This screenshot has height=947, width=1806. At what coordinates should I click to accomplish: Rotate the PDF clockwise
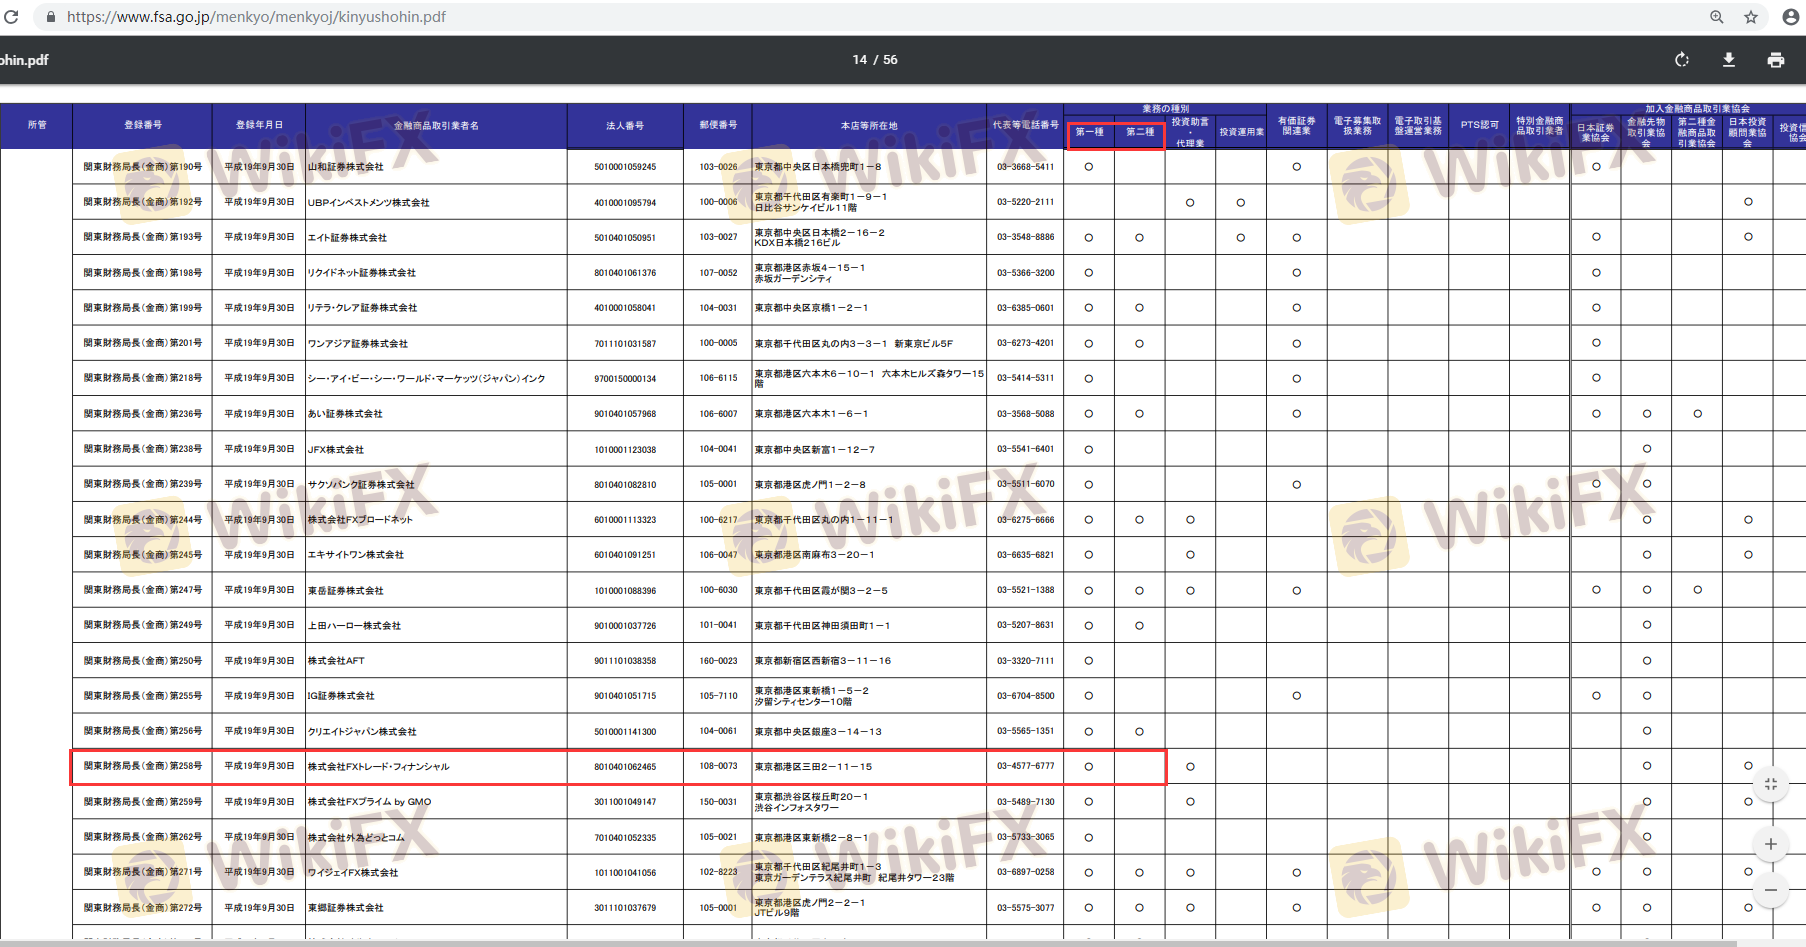(x=1682, y=60)
